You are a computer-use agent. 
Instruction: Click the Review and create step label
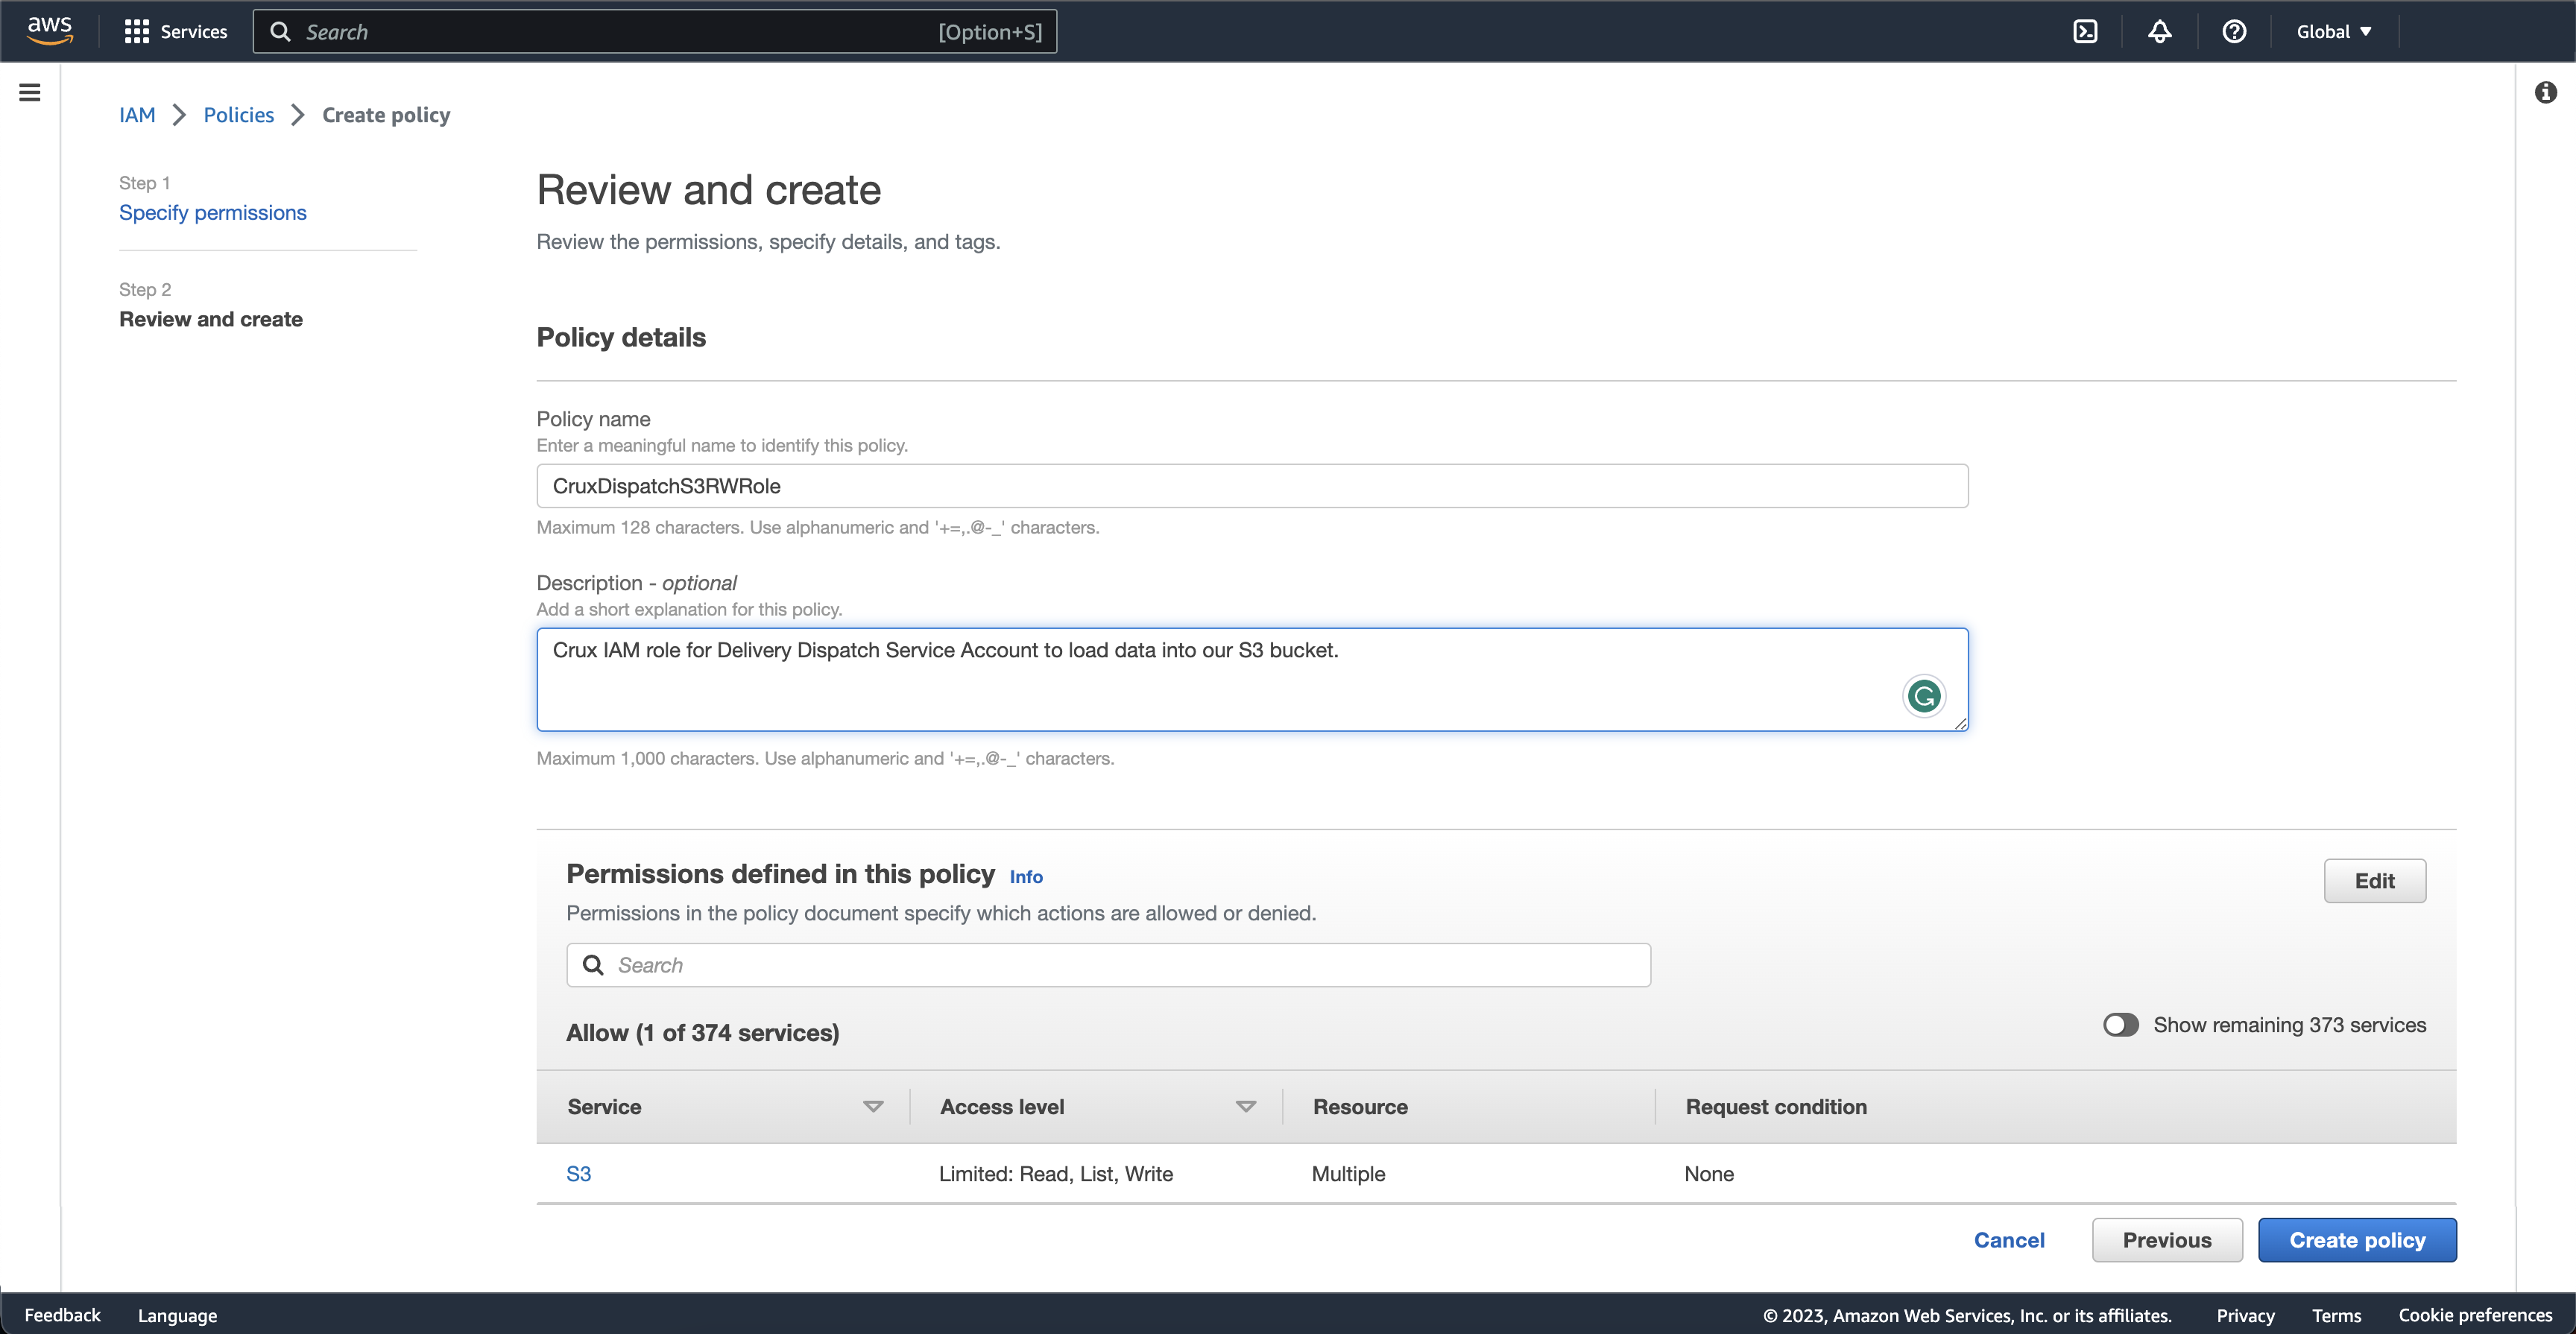coord(211,319)
